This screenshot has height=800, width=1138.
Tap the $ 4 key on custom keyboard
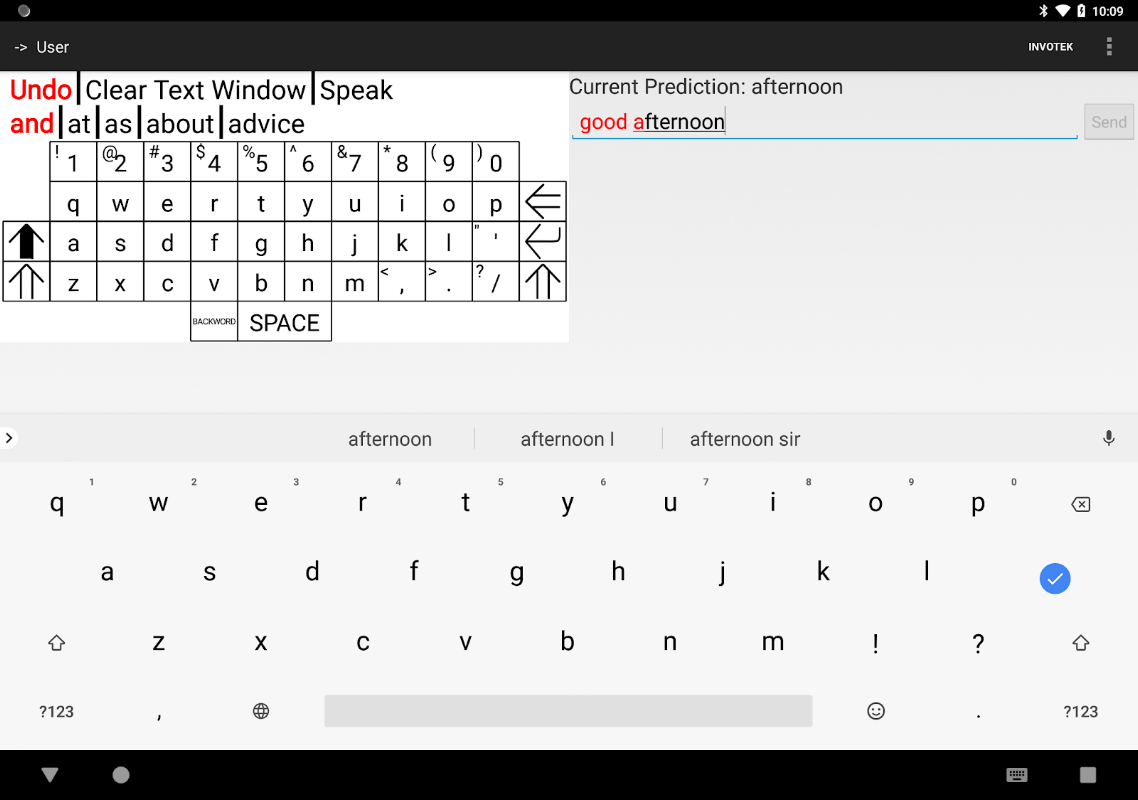coord(214,161)
